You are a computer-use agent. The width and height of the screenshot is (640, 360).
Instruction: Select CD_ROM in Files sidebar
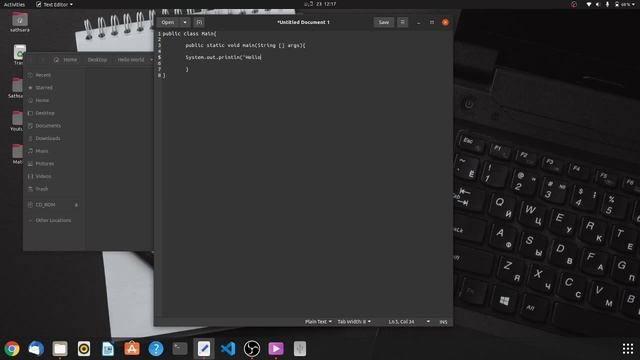45,204
